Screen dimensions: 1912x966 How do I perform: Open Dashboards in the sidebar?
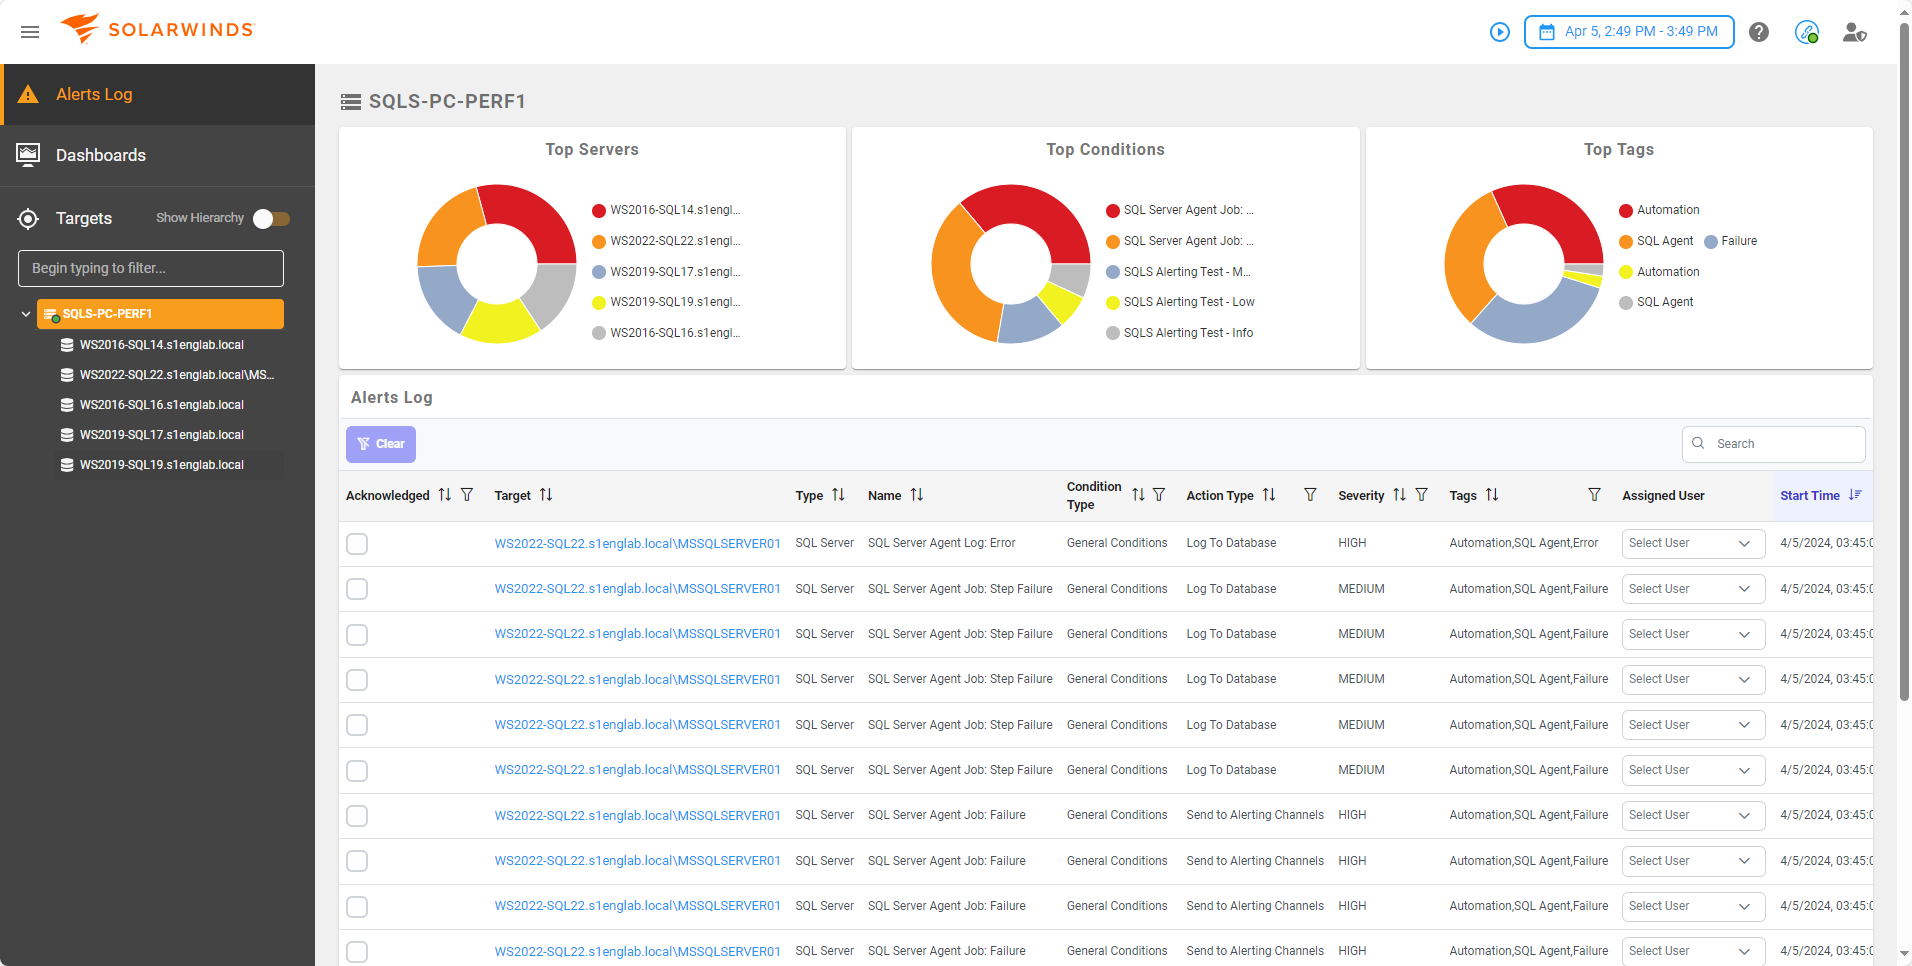[101, 155]
